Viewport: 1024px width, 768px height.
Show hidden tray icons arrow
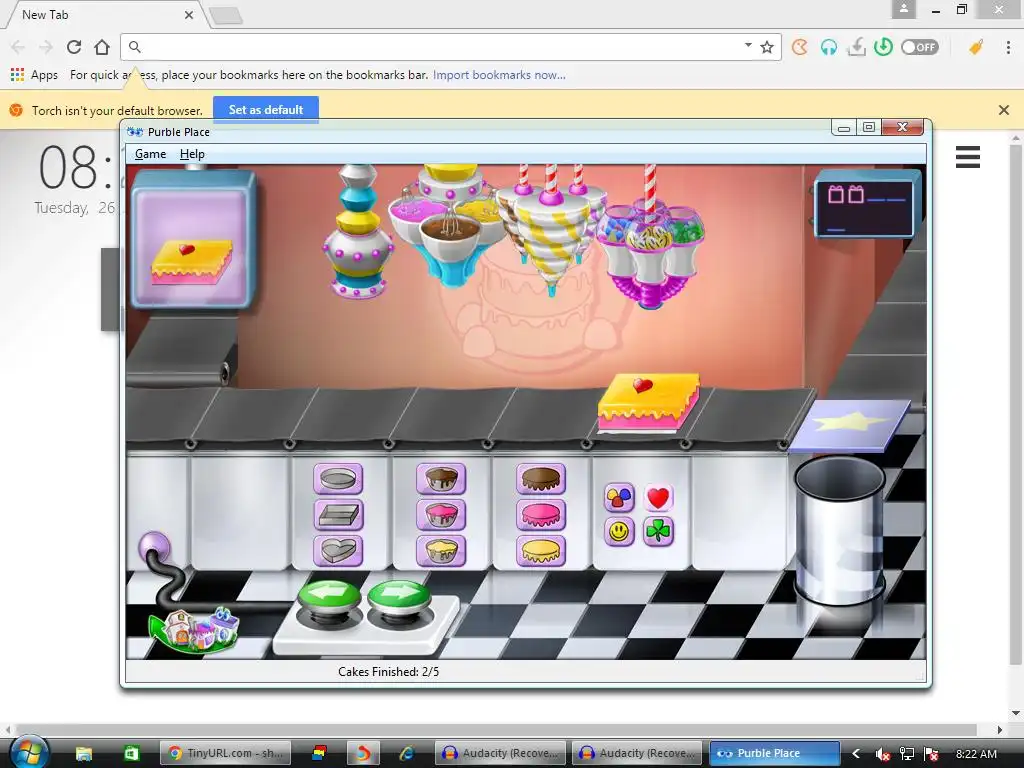click(856, 754)
